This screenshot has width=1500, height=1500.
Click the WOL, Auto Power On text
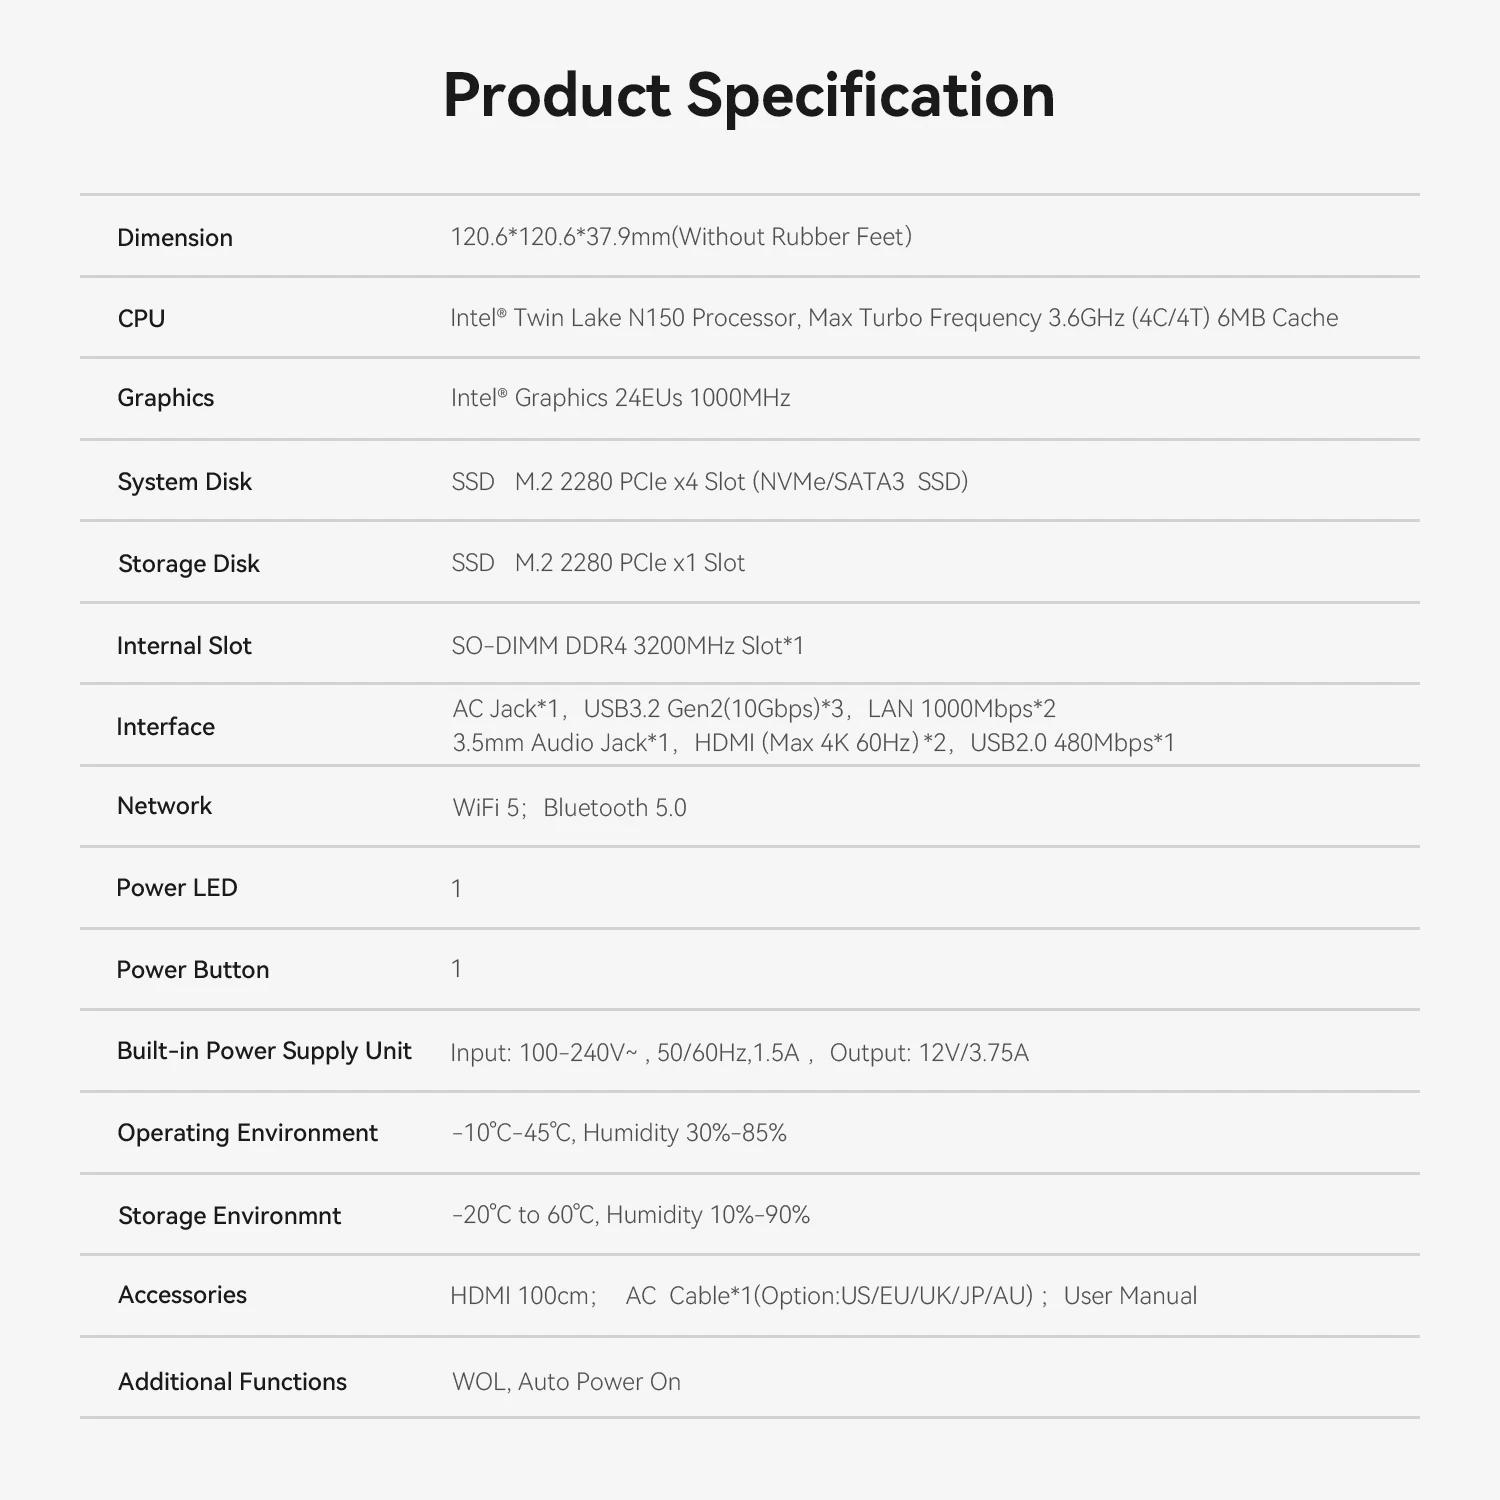[x=566, y=1382]
